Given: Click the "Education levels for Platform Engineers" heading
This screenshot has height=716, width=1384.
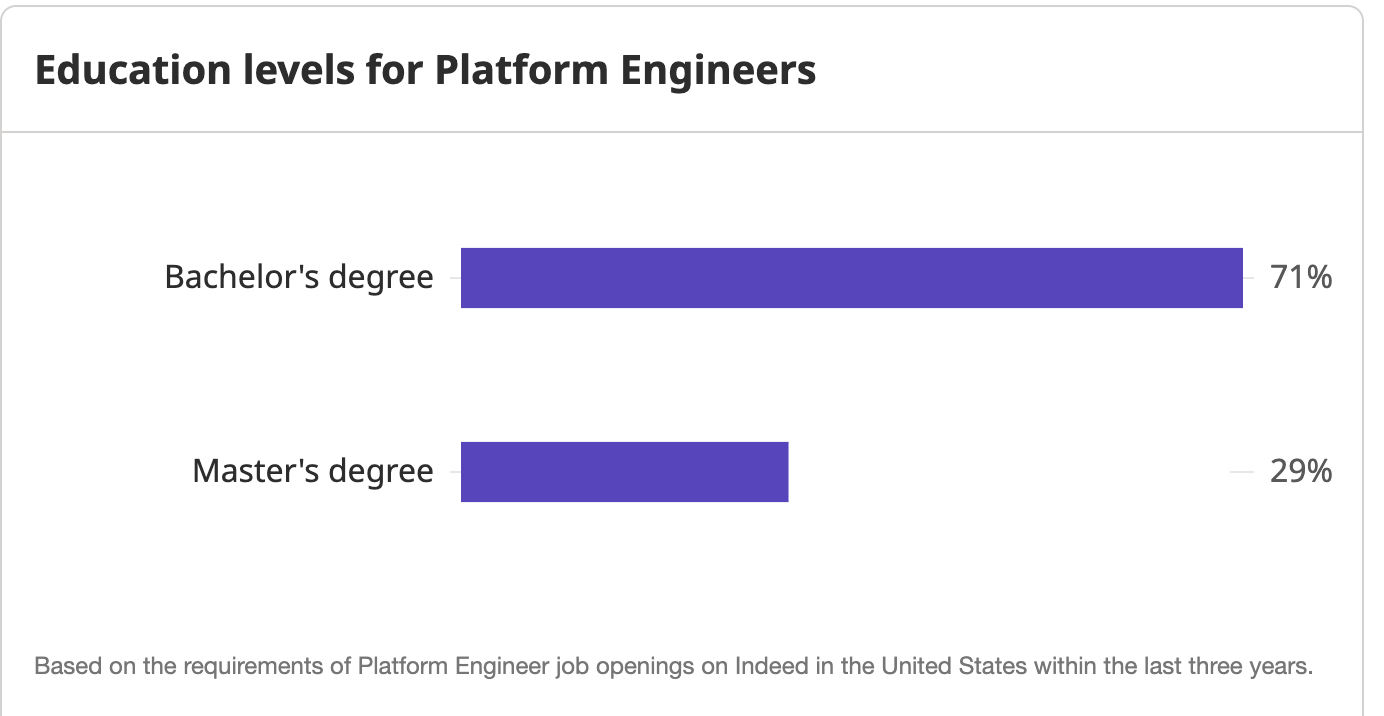Looking at the screenshot, I should (x=425, y=71).
